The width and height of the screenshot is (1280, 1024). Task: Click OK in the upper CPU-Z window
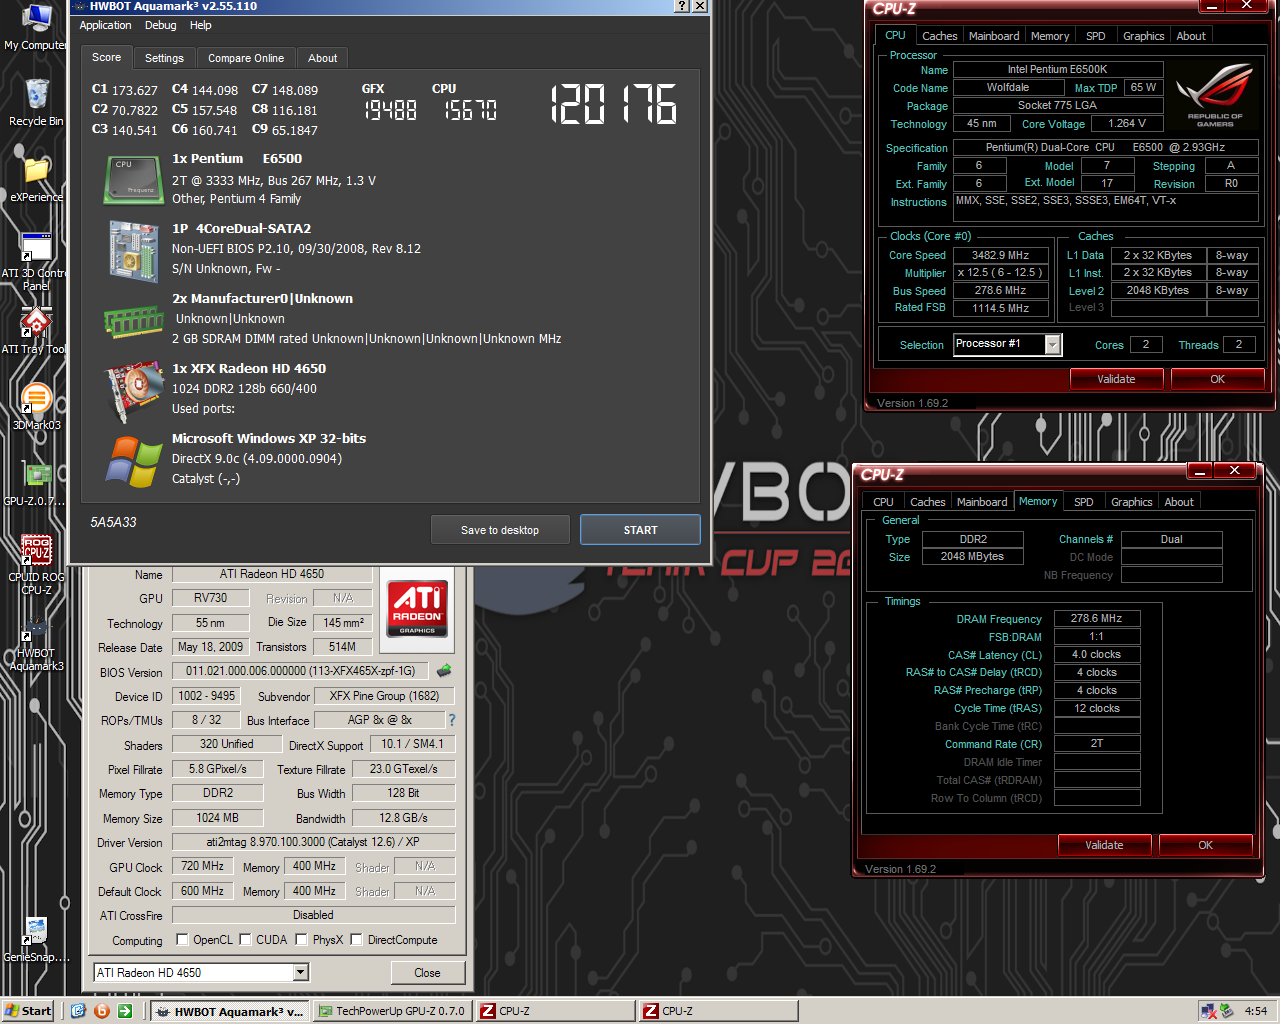(1217, 379)
